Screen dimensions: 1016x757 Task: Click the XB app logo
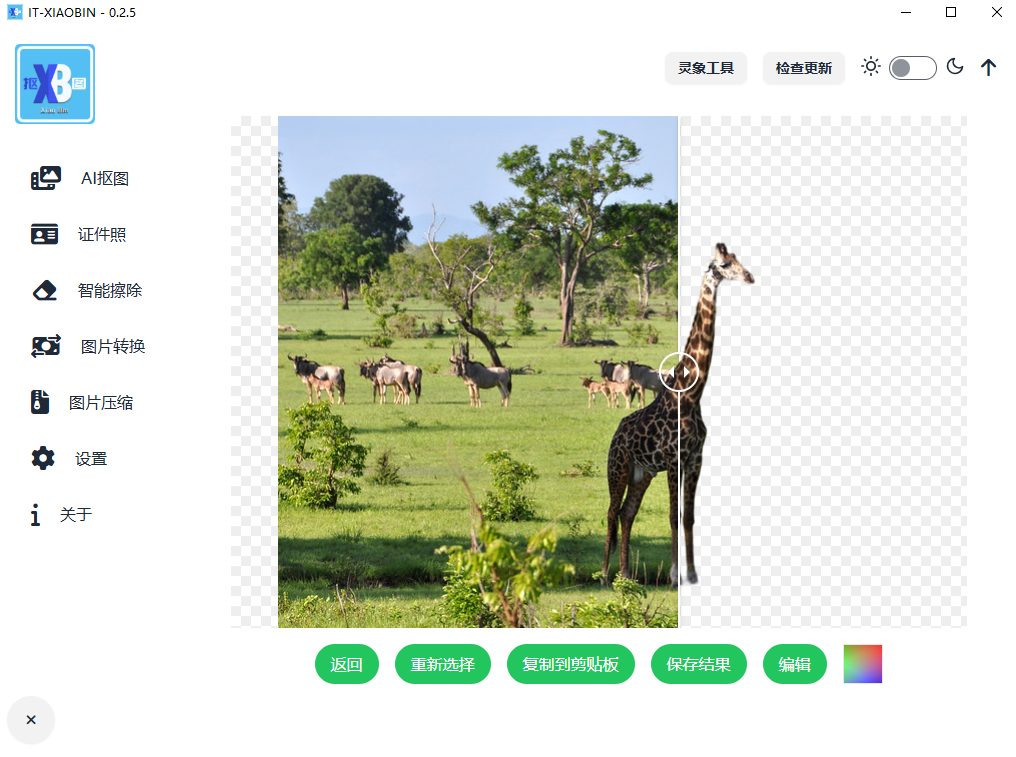tap(55, 84)
